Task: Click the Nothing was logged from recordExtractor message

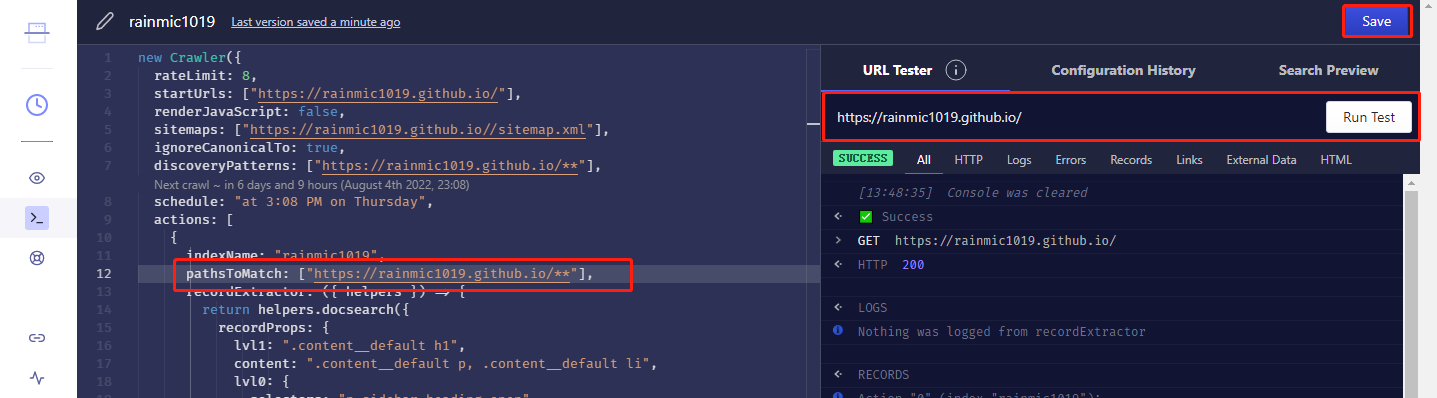Action: (x=1002, y=331)
